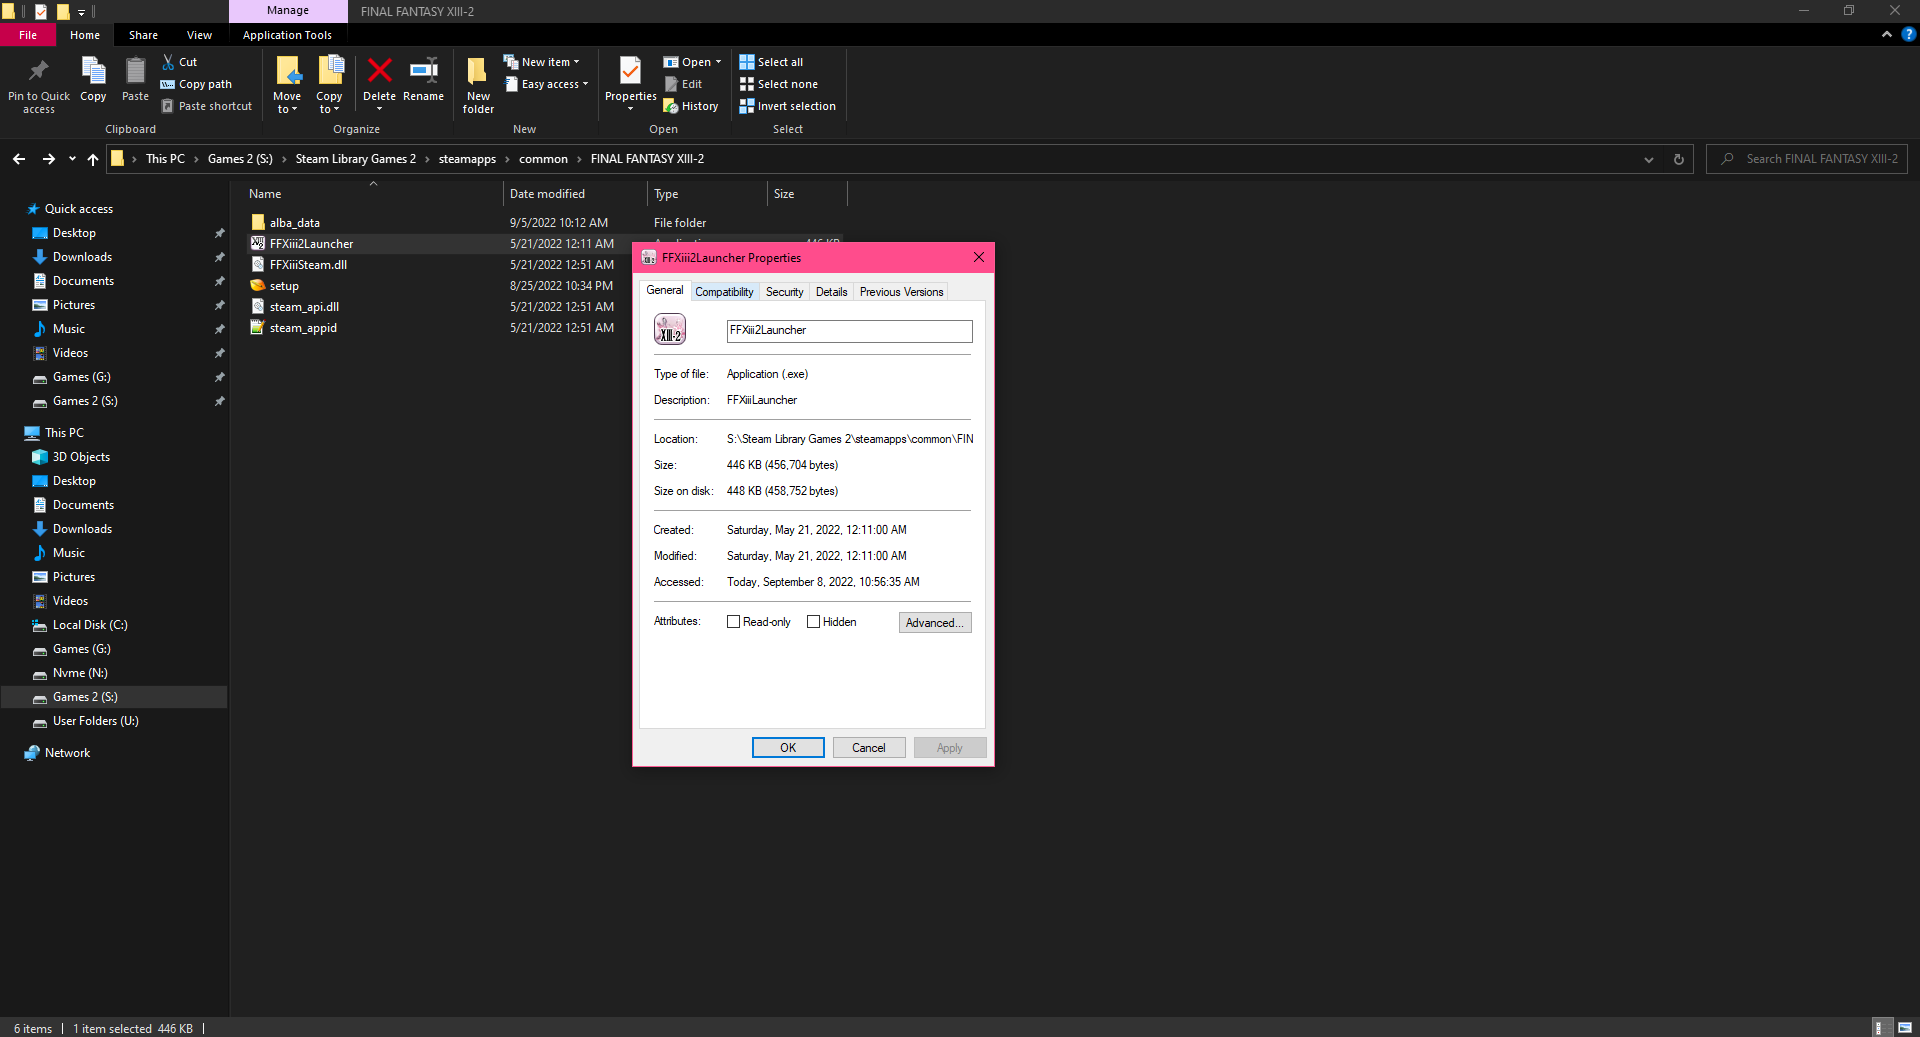1920x1037 pixels.
Task: Click steamapps in the address breadcrumb
Action: pyautogui.click(x=467, y=159)
